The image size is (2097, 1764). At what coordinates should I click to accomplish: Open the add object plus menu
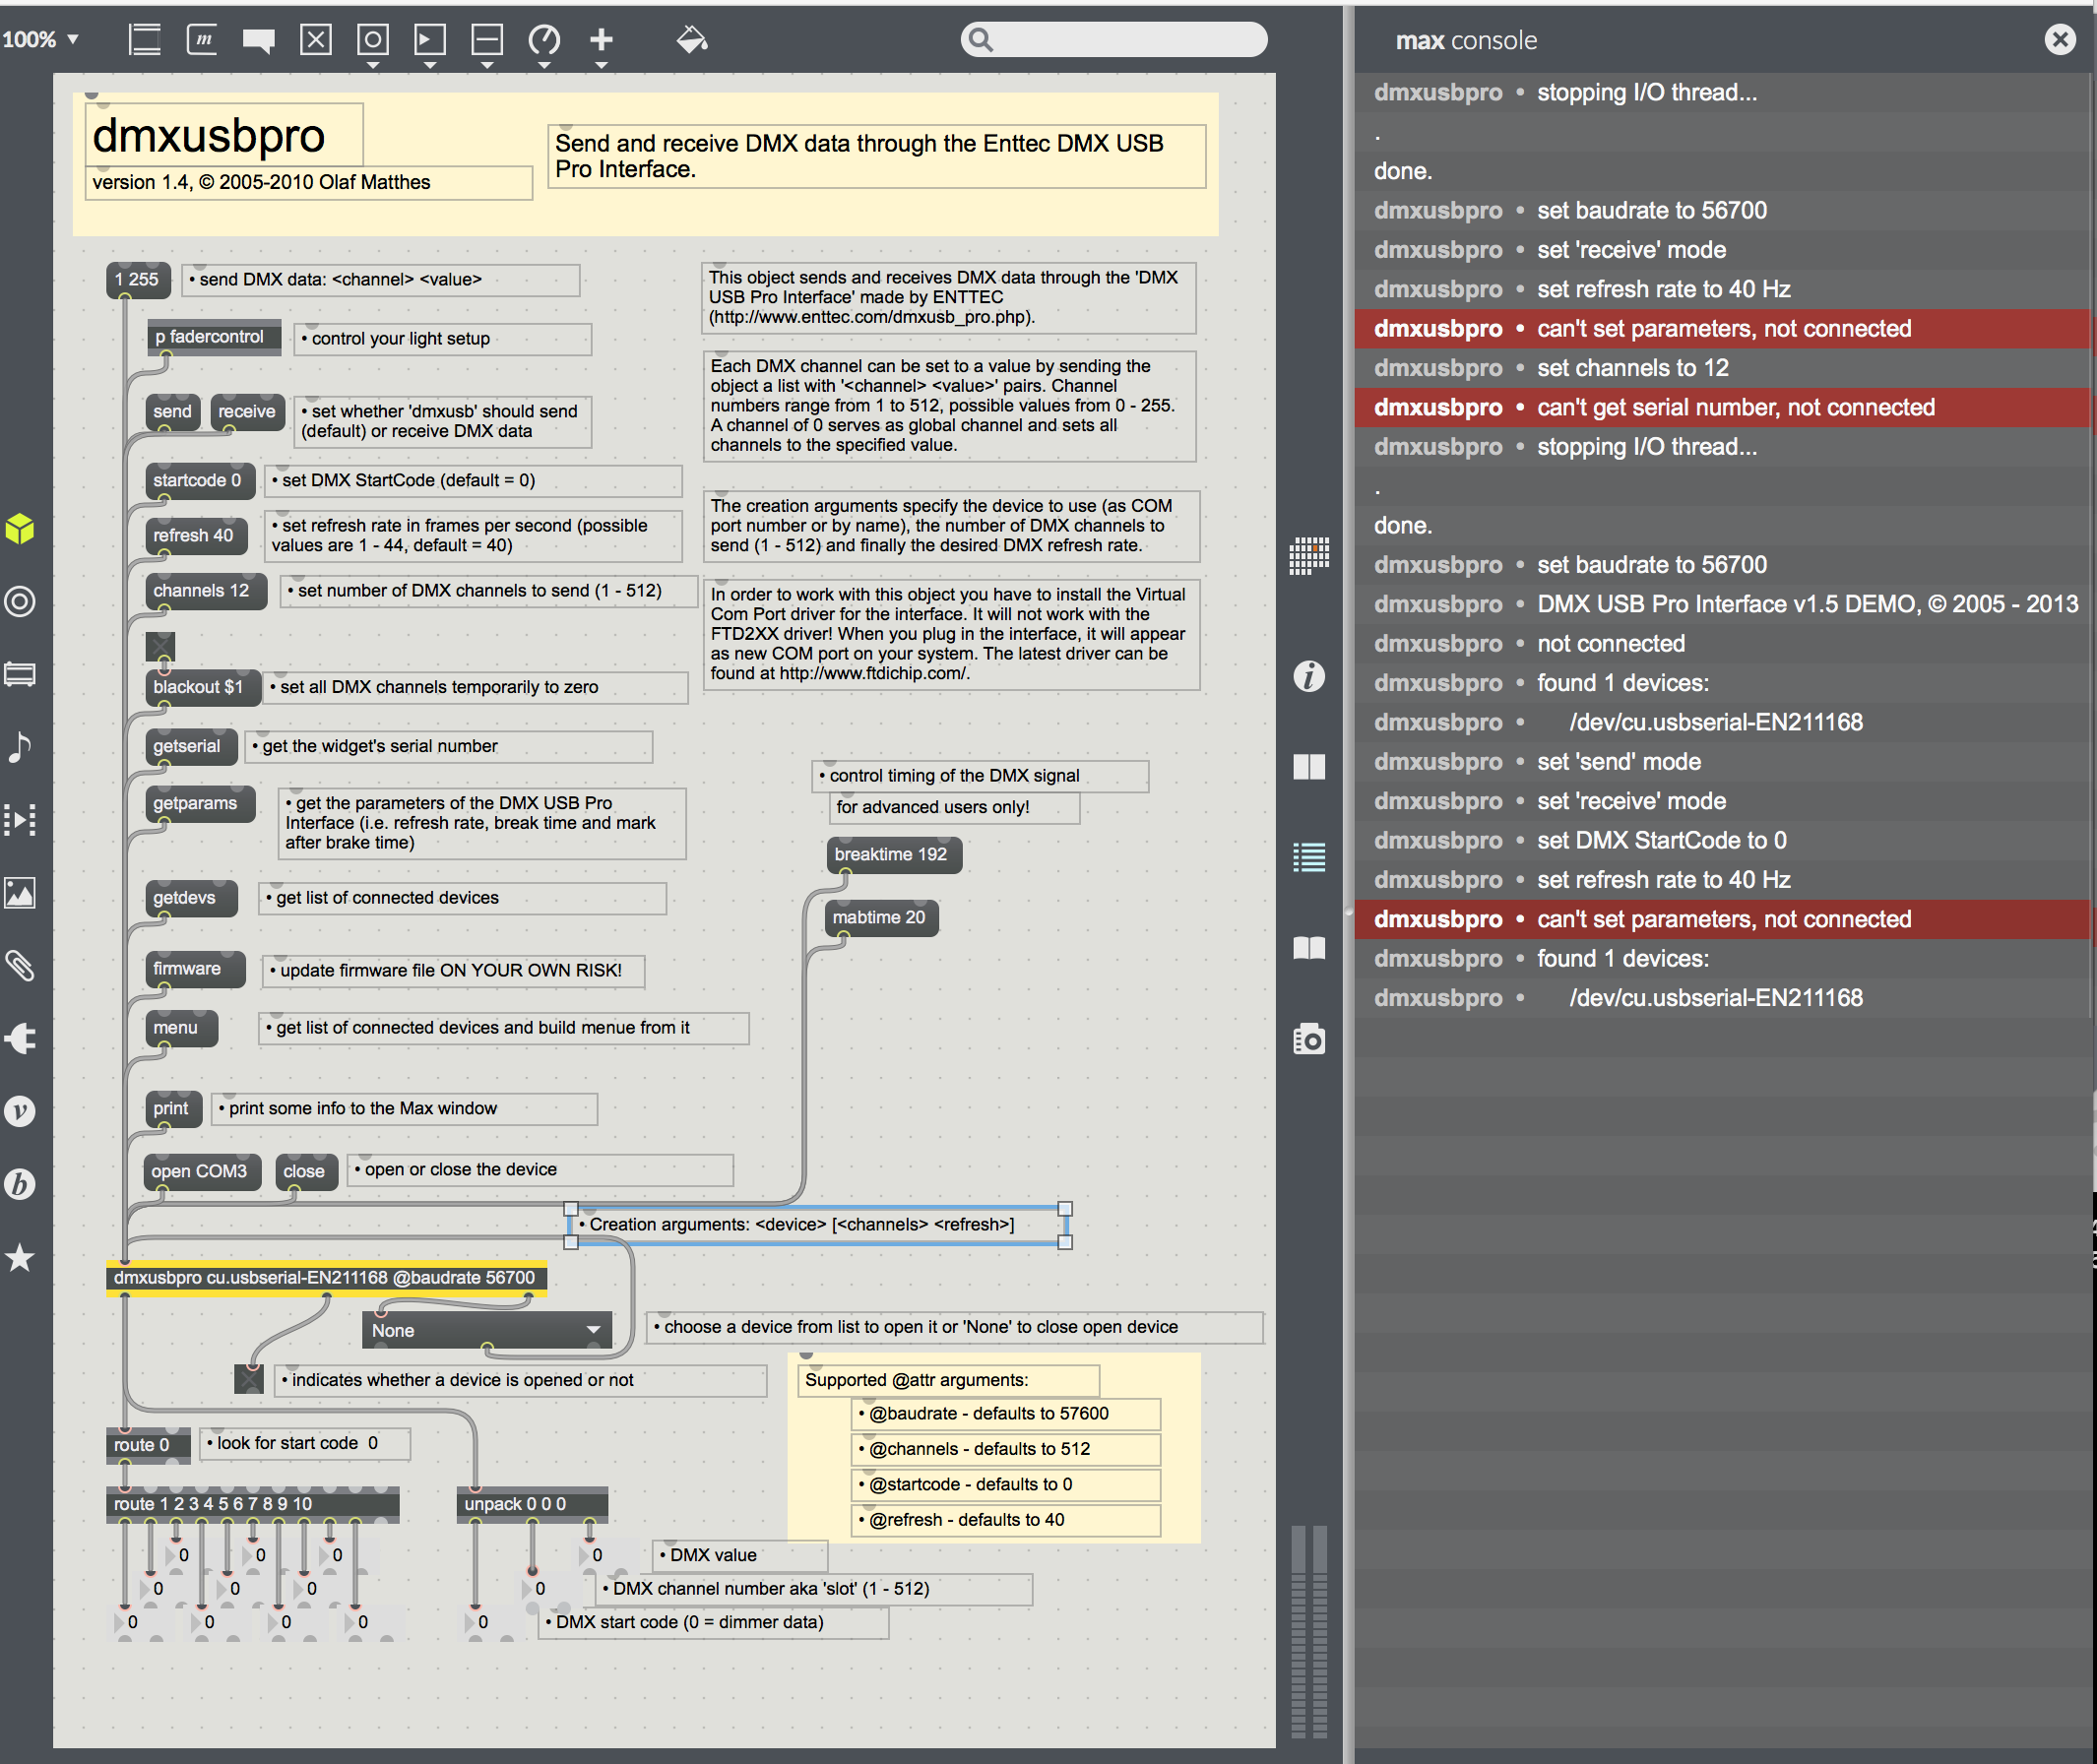click(x=601, y=40)
